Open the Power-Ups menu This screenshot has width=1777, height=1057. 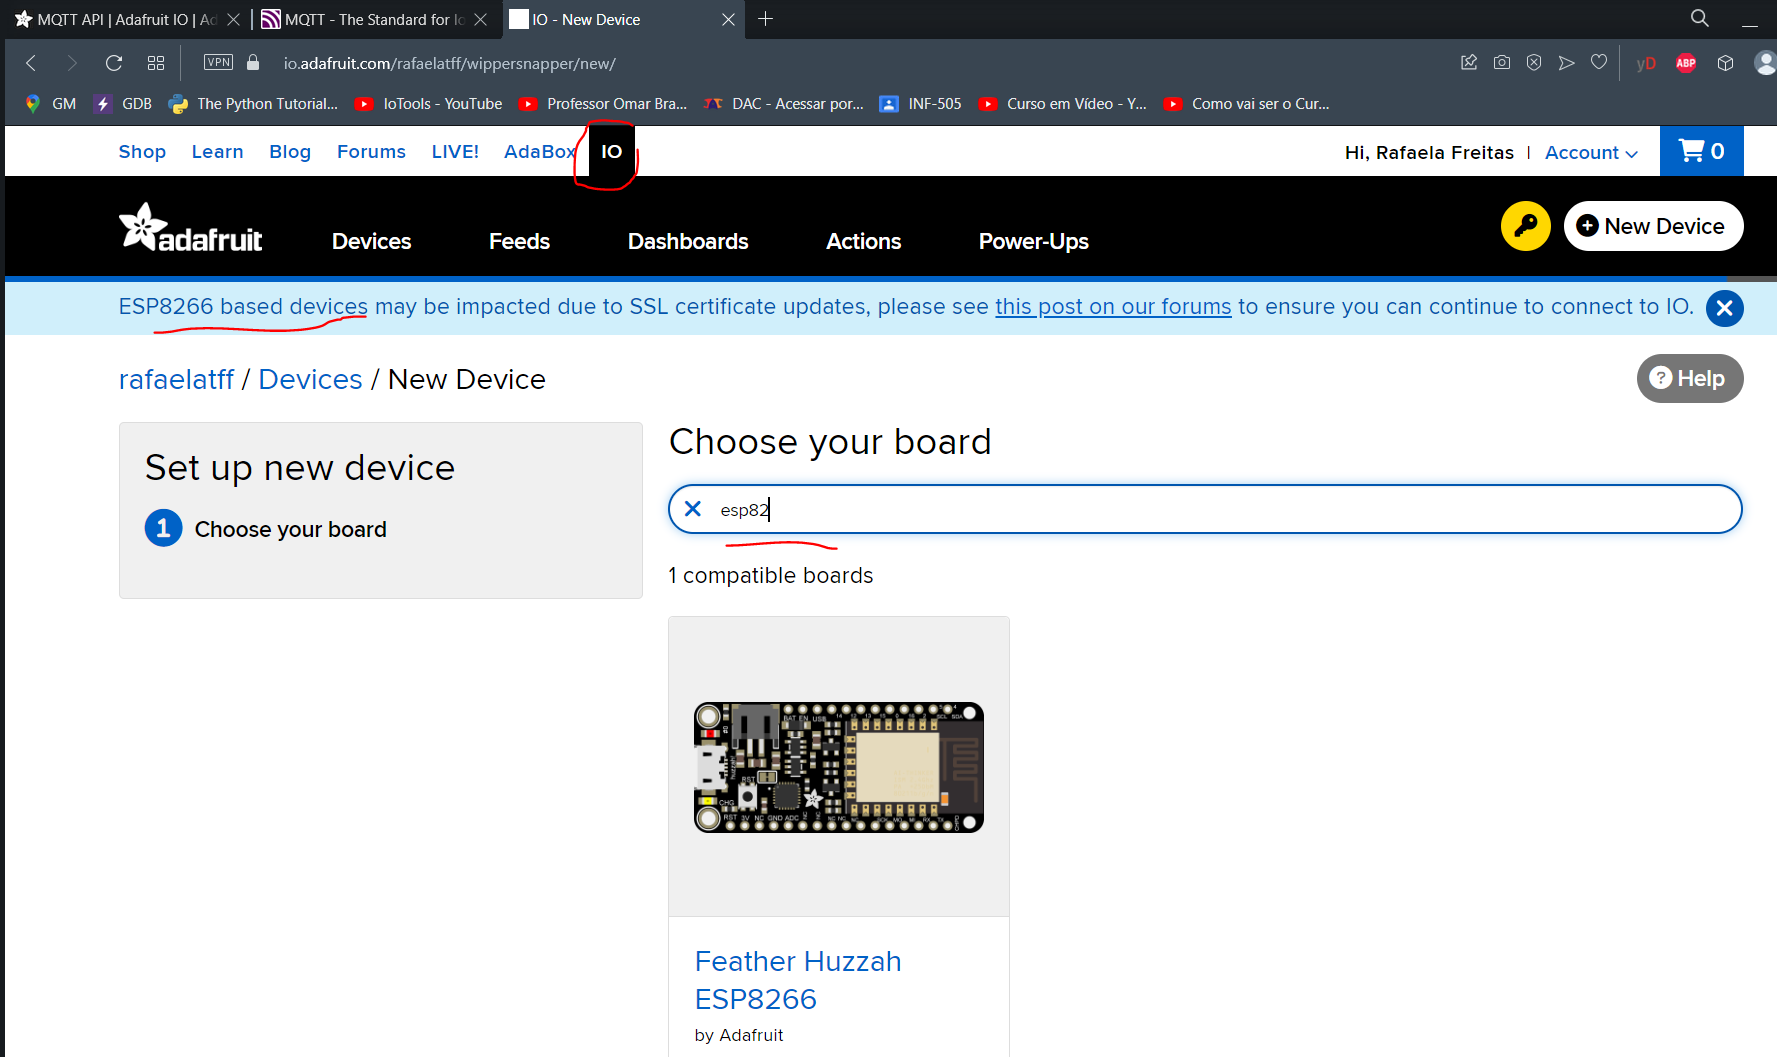pyautogui.click(x=1033, y=241)
